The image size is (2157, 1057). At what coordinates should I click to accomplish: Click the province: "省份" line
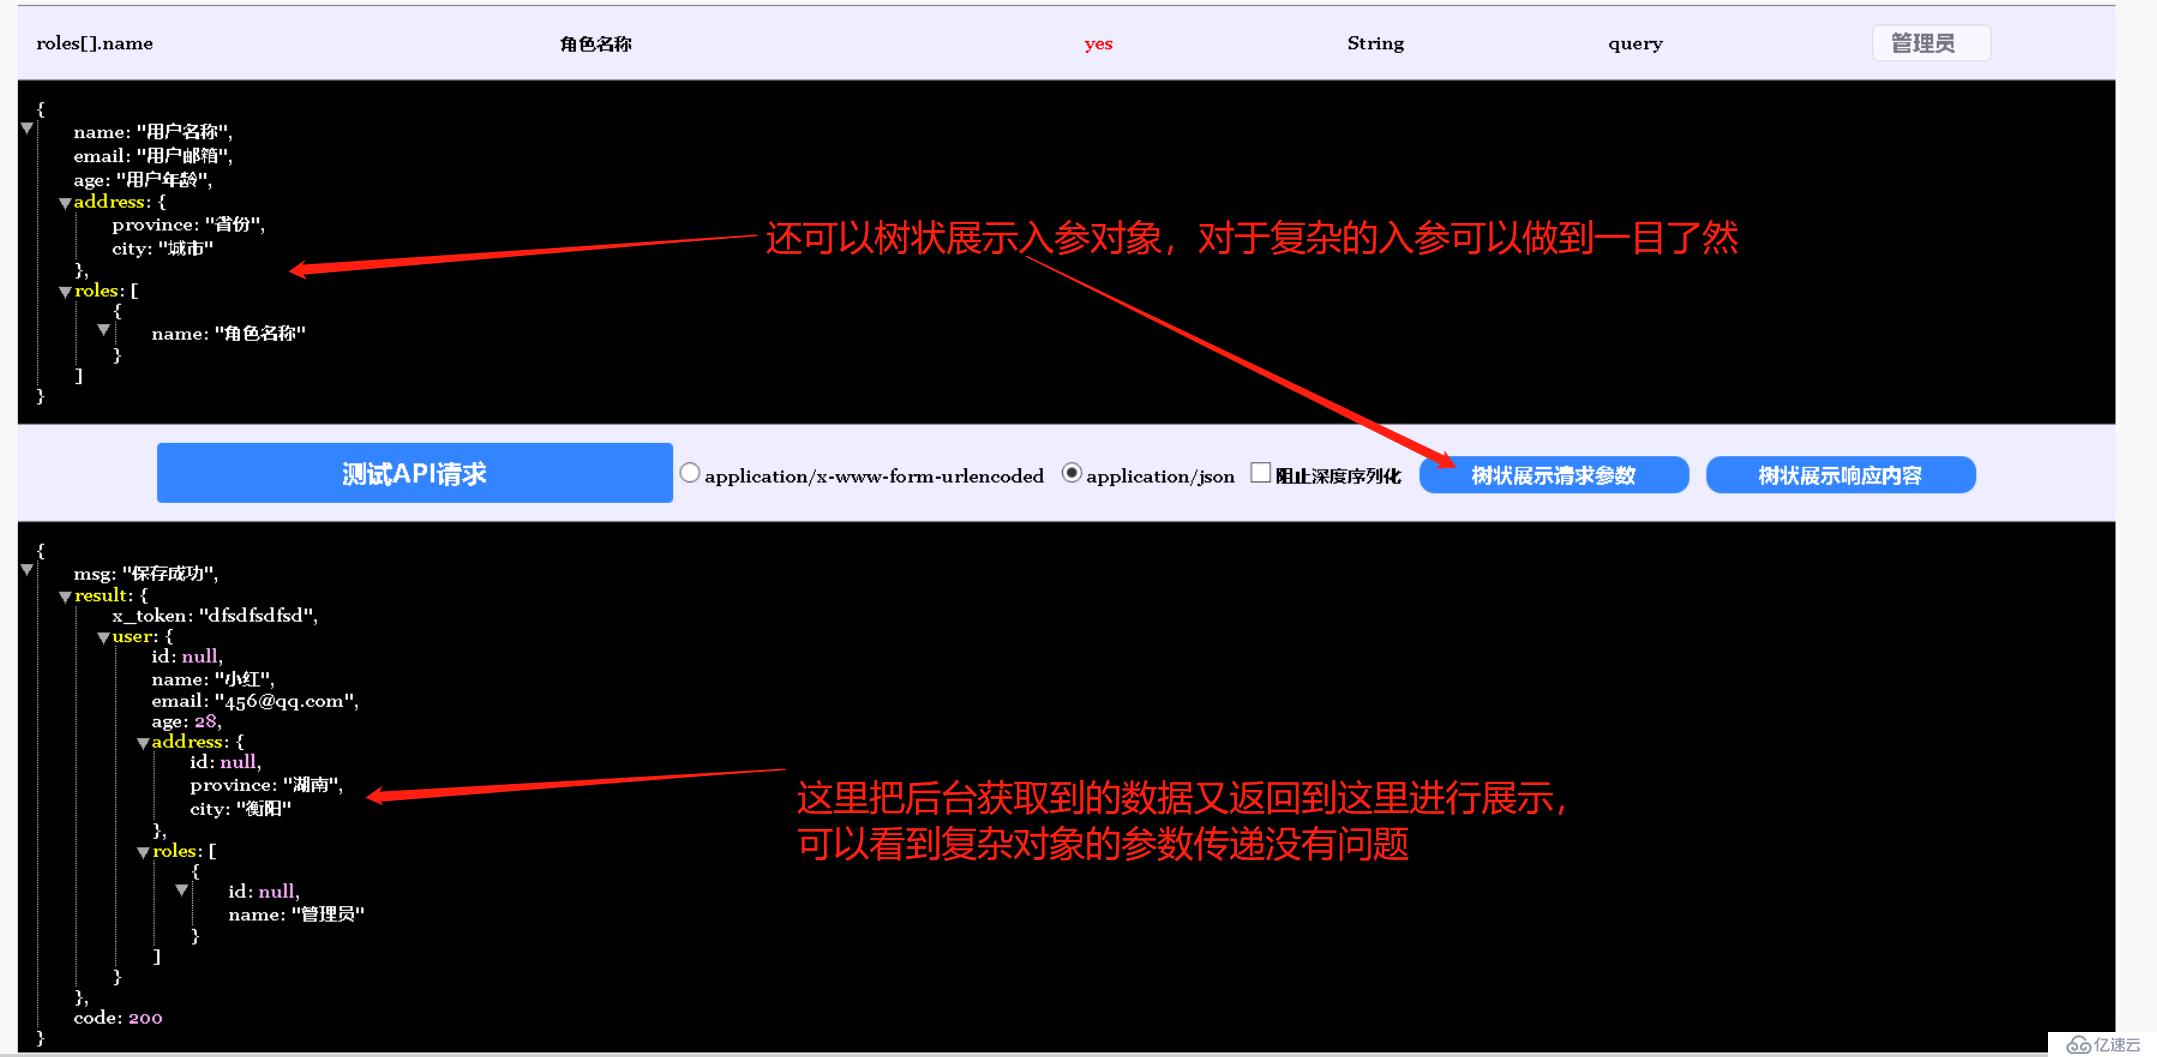188,225
